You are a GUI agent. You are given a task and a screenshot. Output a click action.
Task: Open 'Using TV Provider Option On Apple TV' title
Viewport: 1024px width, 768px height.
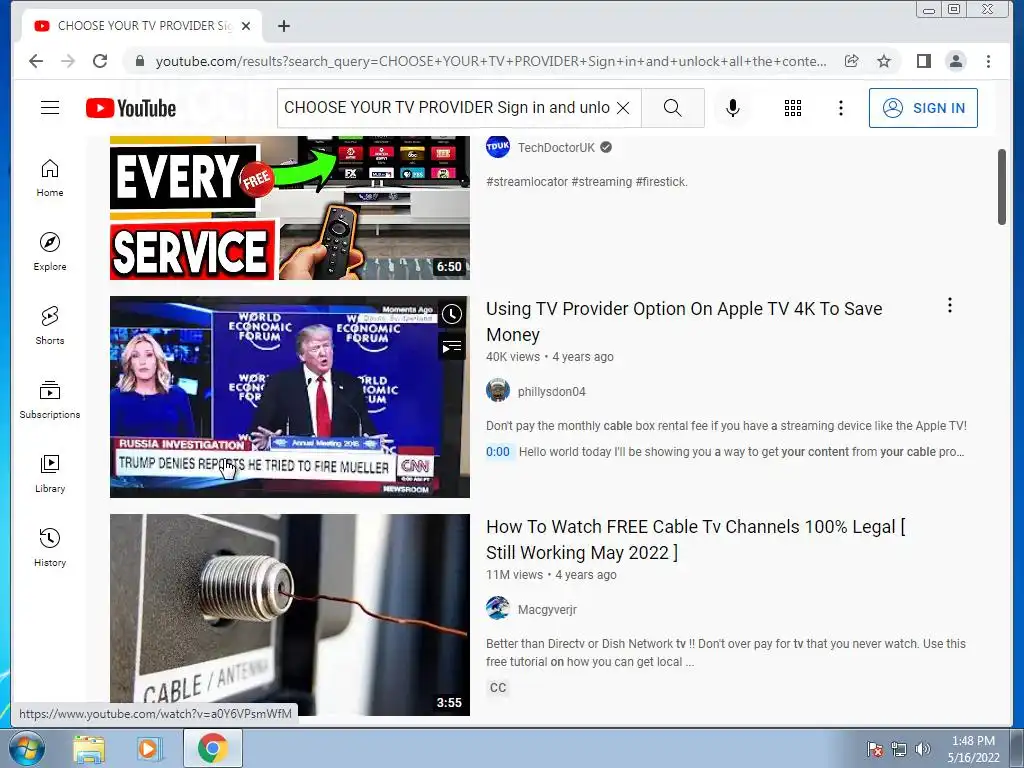pos(684,321)
